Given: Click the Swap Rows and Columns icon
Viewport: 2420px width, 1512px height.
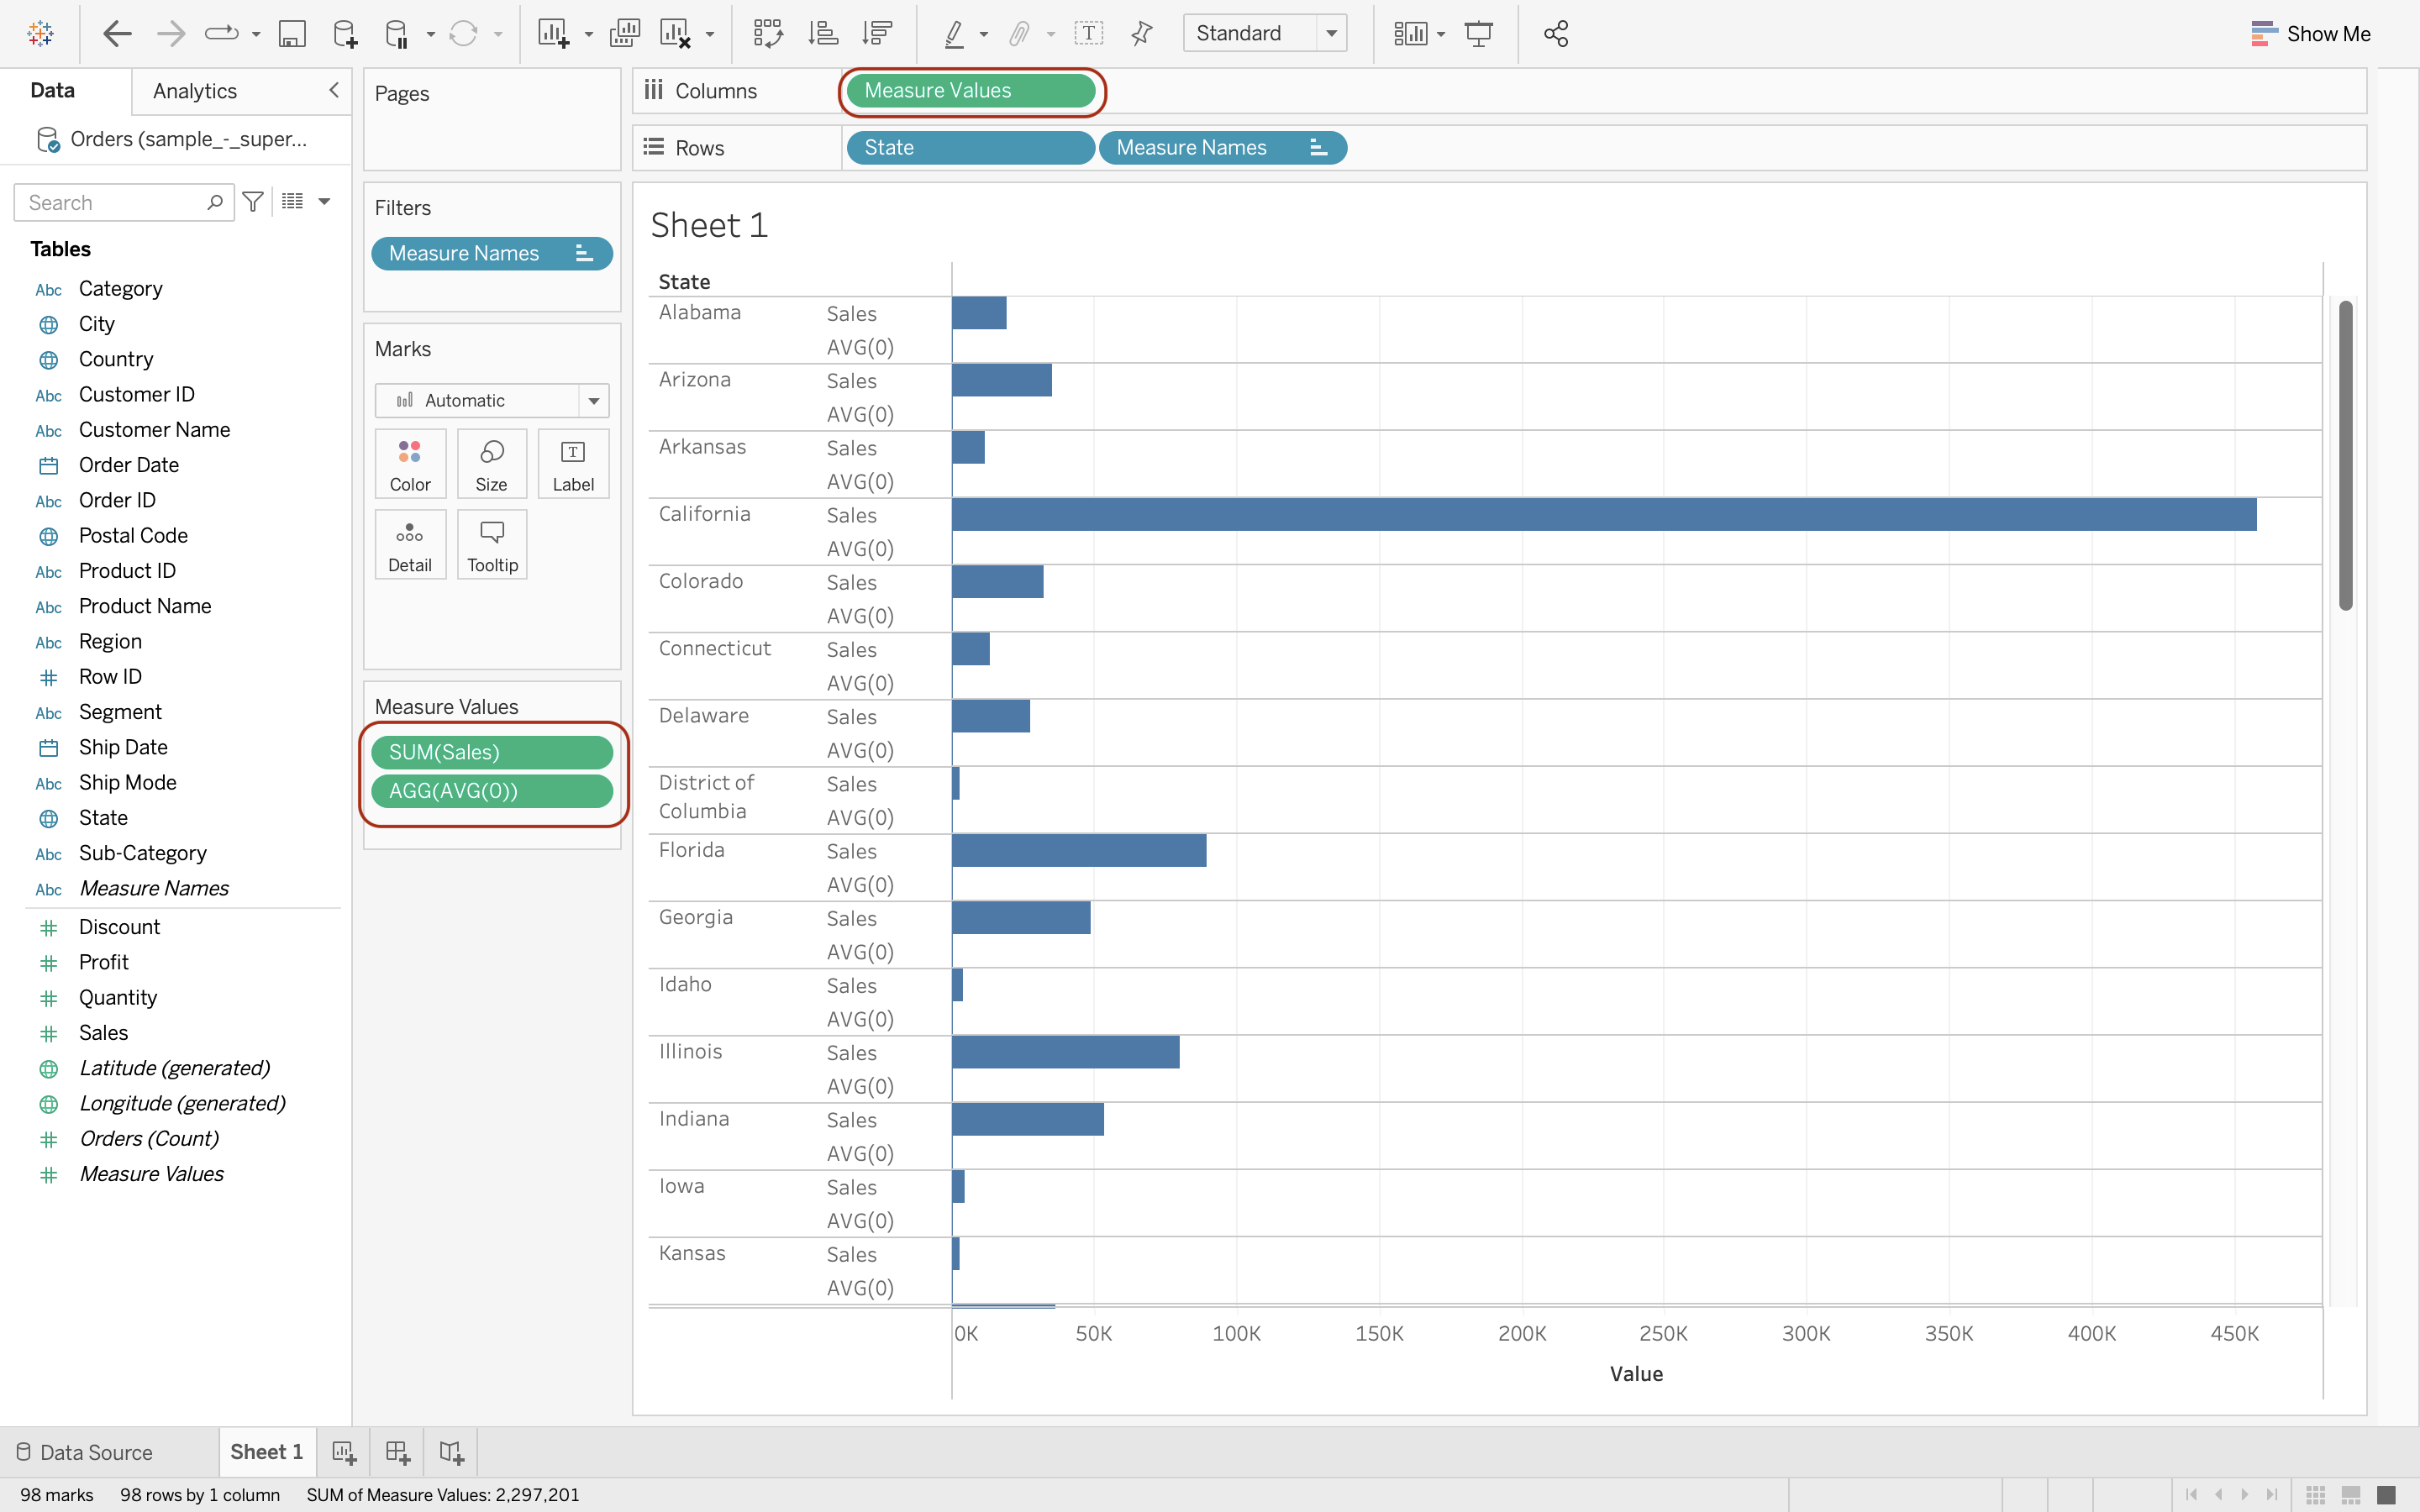Looking at the screenshot, I should 767,33.
